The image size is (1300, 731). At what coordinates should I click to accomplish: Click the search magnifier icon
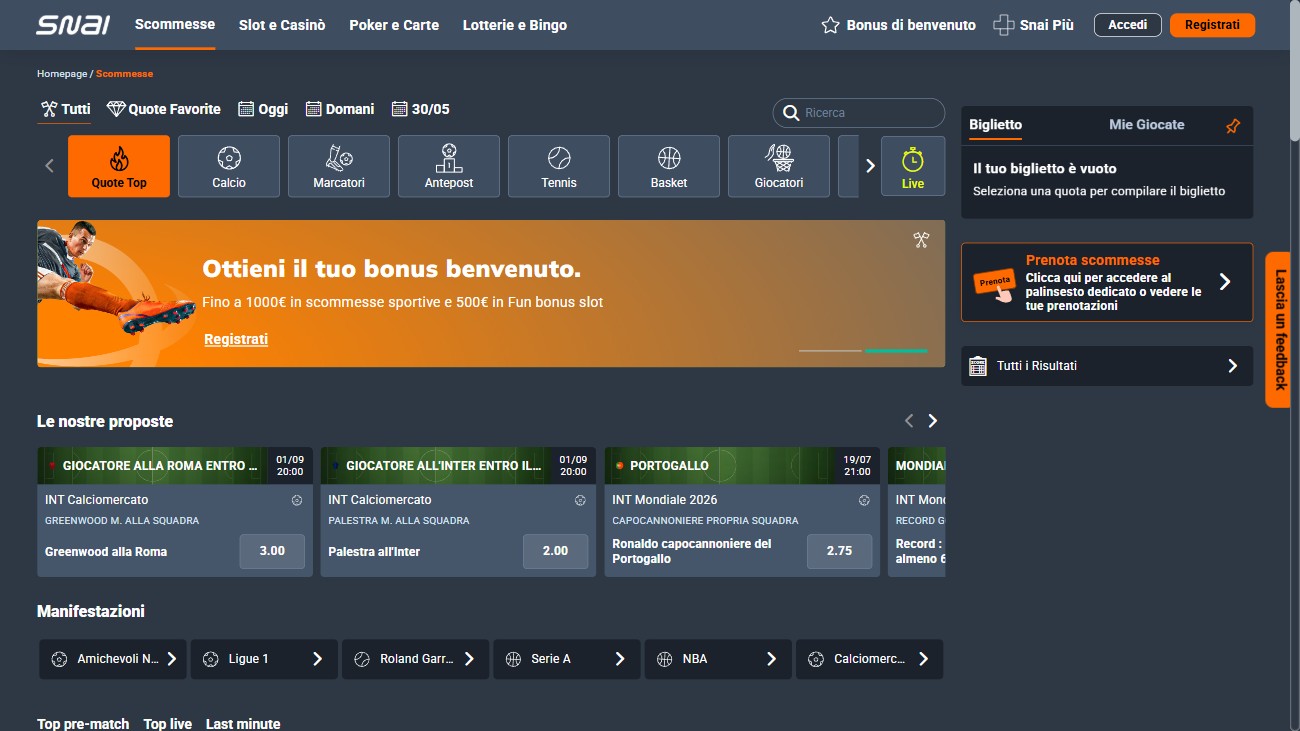click(790, 113)
